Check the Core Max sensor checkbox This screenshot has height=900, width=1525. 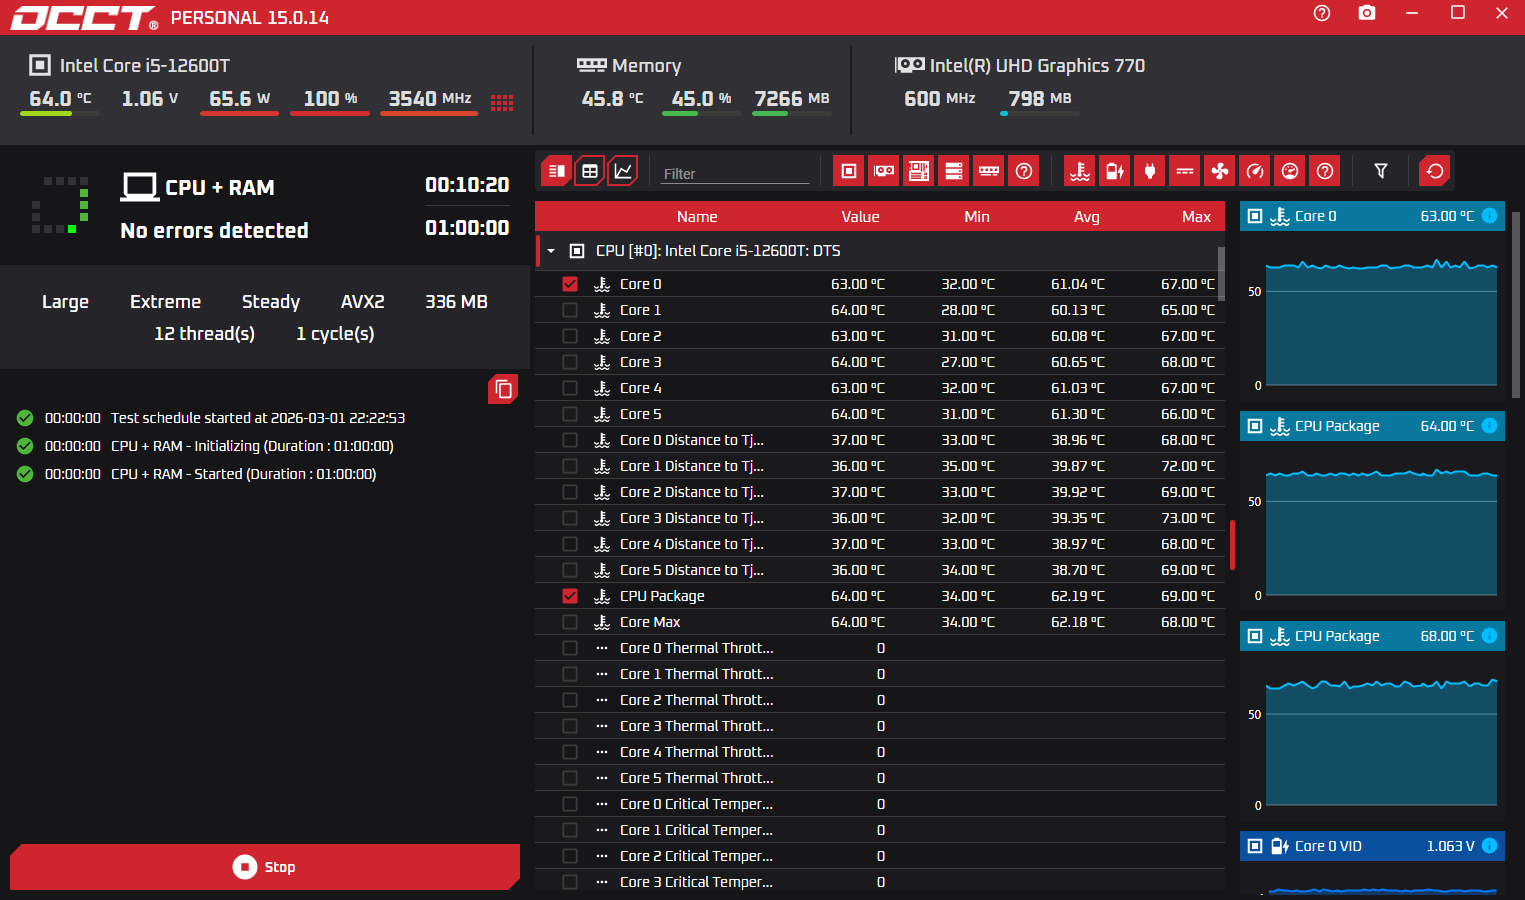tap(570, 622)
